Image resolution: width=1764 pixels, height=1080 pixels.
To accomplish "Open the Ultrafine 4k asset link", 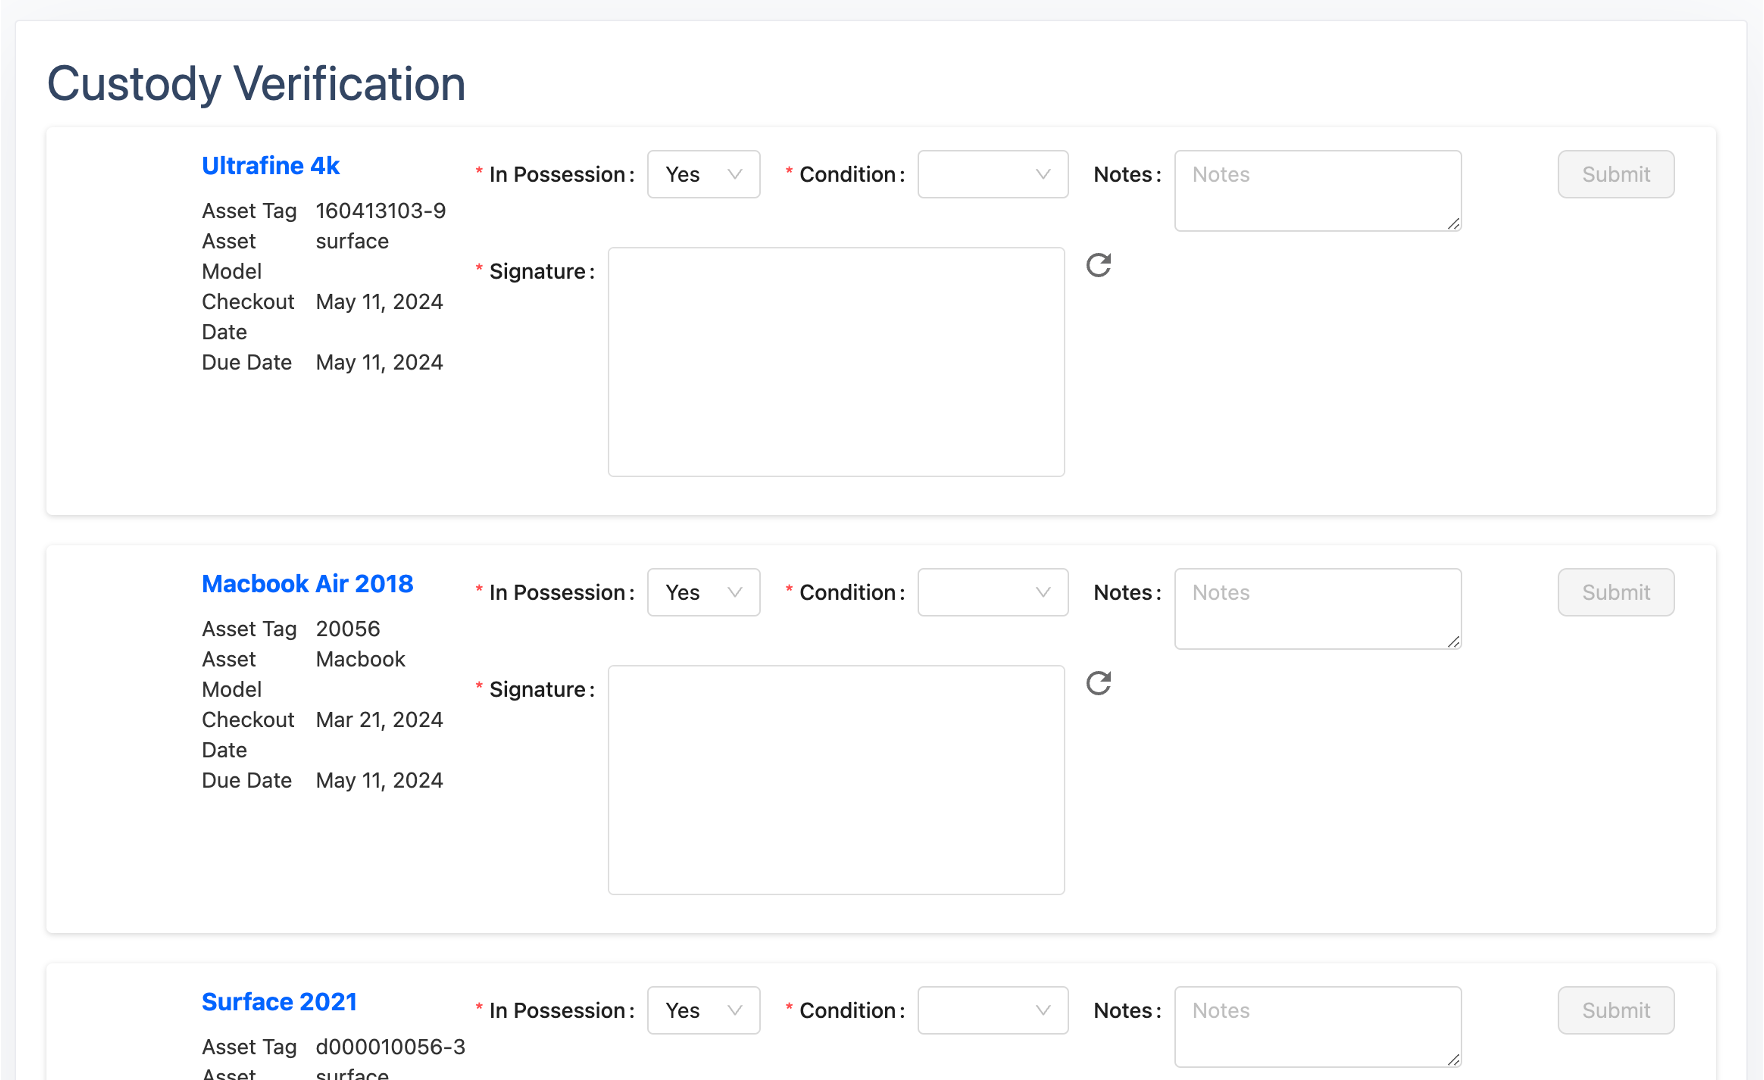I will [x=270, y=166].
